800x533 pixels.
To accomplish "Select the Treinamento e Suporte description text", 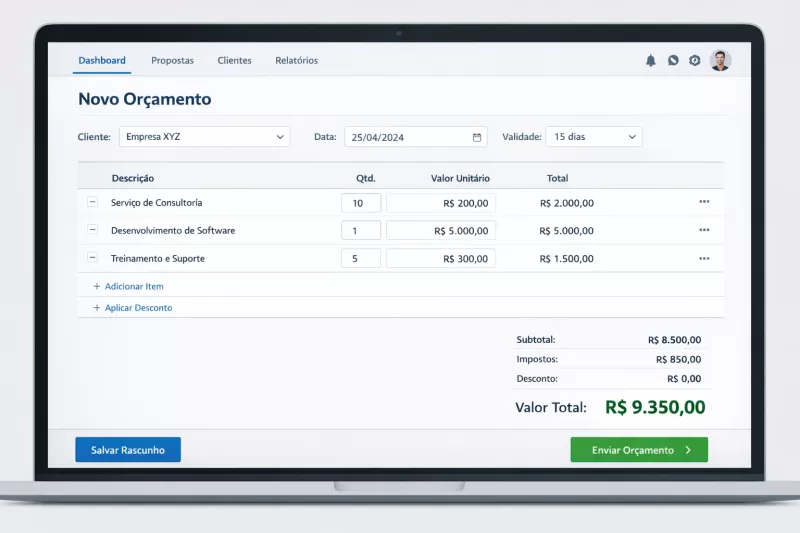I will (158, 259).
